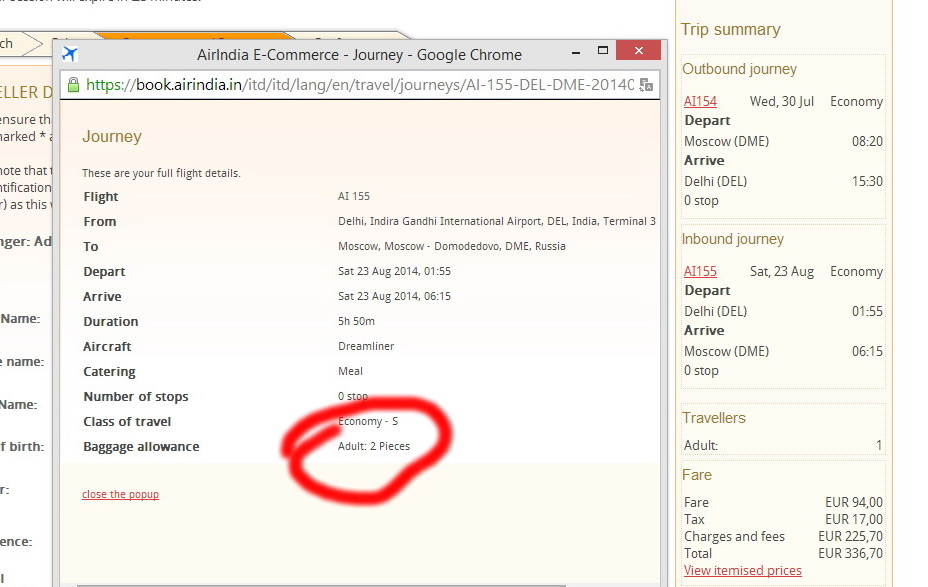Open the AI155 inbound flight link

[700, 271]
